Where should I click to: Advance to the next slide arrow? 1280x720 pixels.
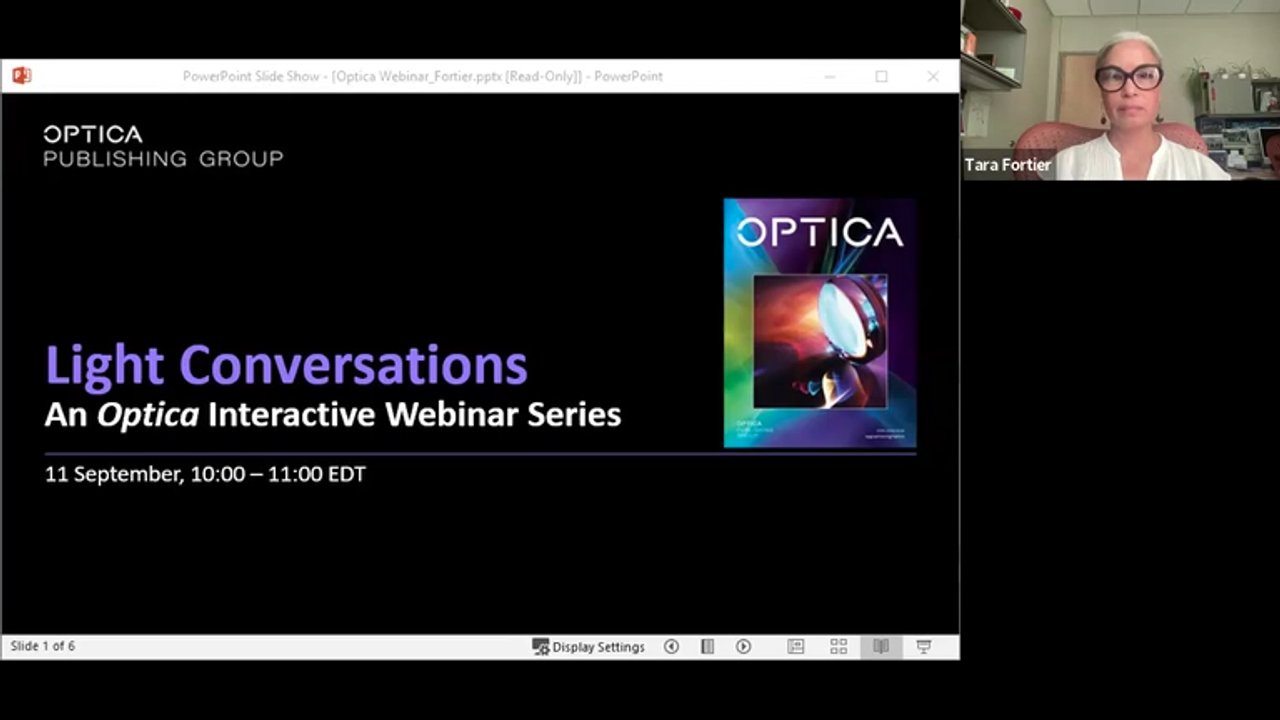(x=743, y=647)
